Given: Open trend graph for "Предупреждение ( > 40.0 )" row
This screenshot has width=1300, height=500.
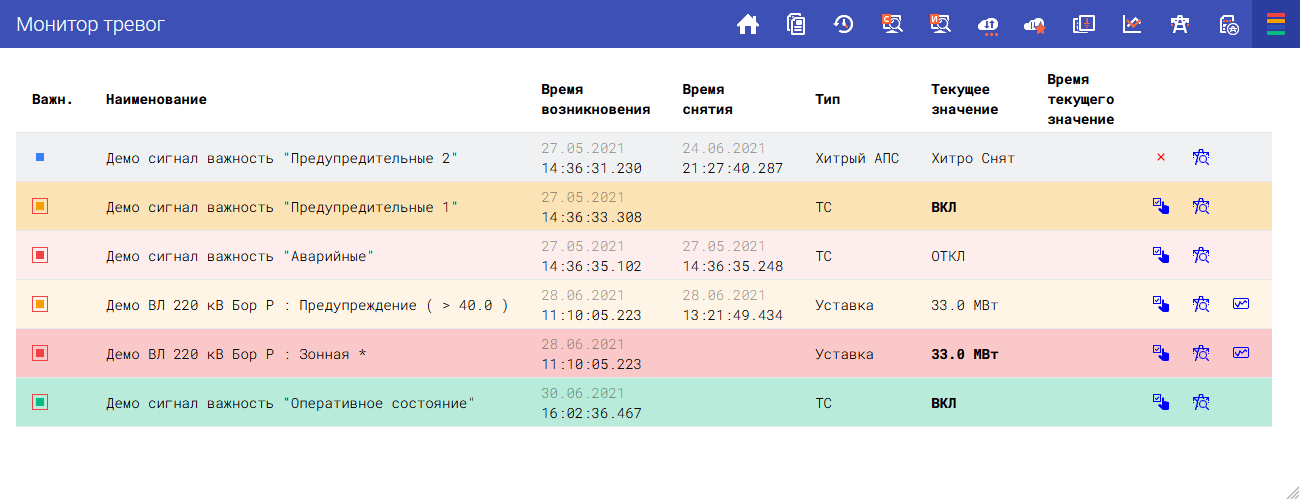Looking at the screenshot, I should pos(1241,305).
